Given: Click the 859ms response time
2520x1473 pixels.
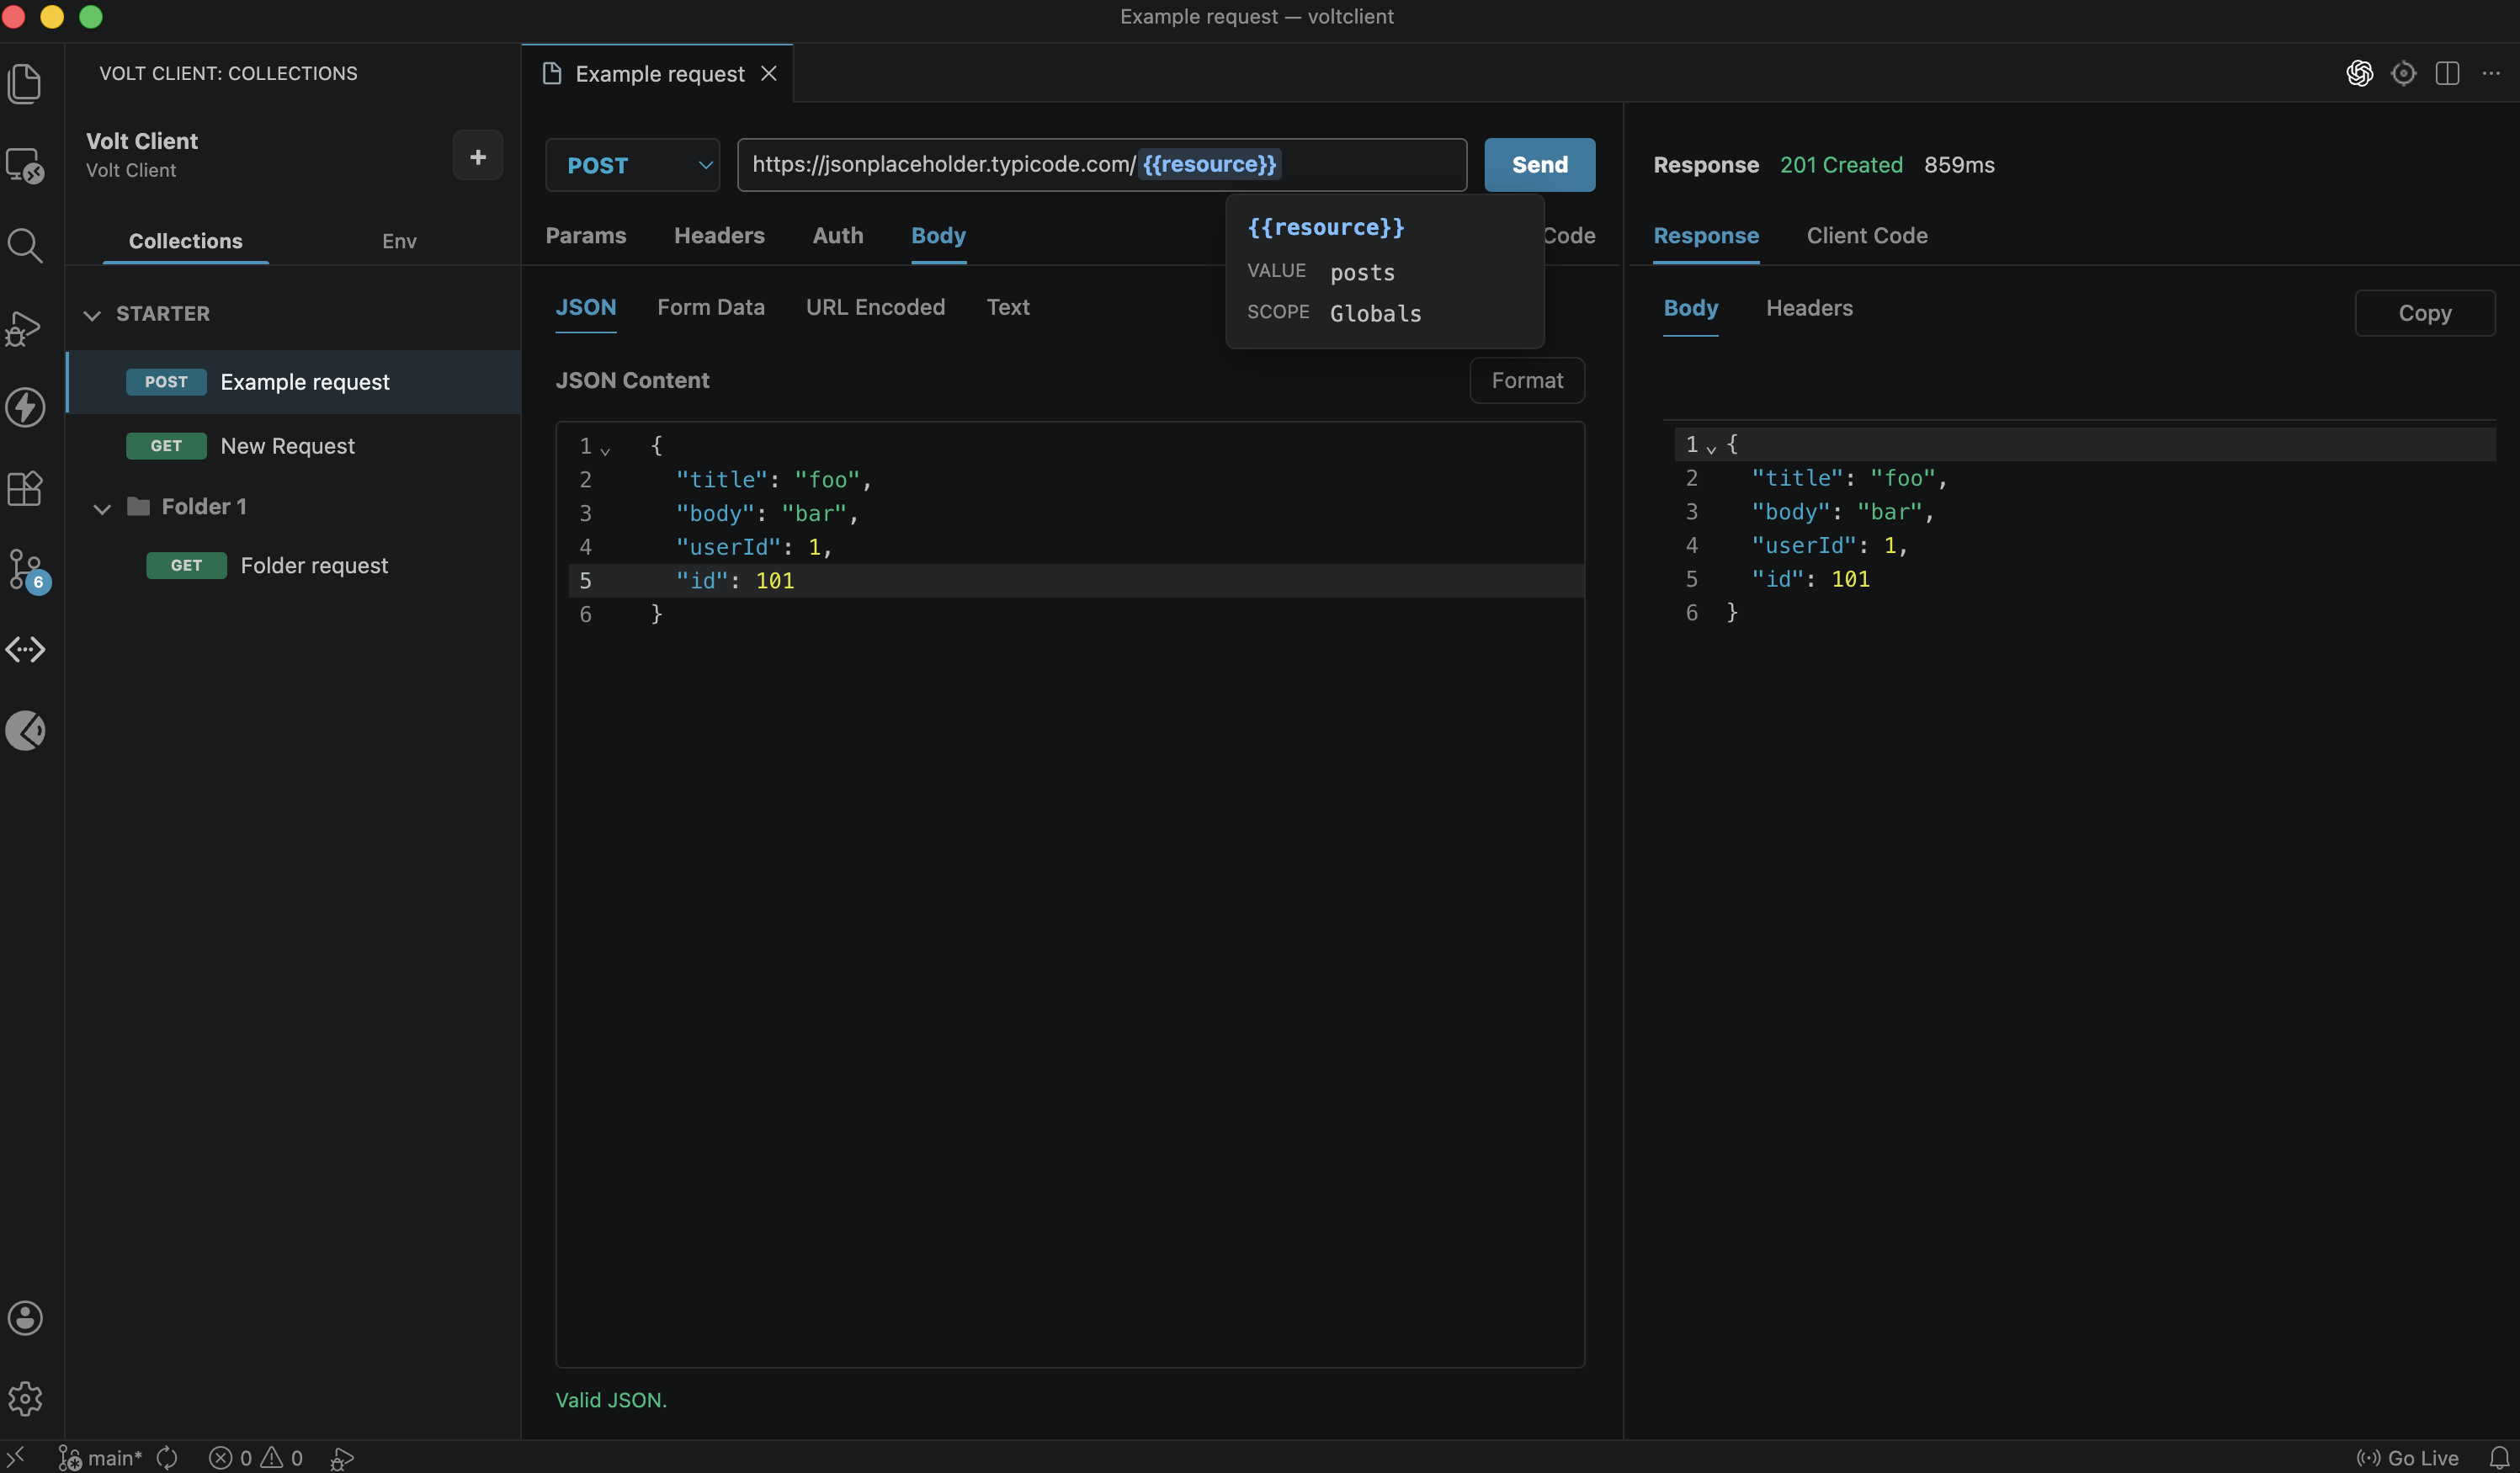Looking at the screenshot, I should click(1958, 165).
